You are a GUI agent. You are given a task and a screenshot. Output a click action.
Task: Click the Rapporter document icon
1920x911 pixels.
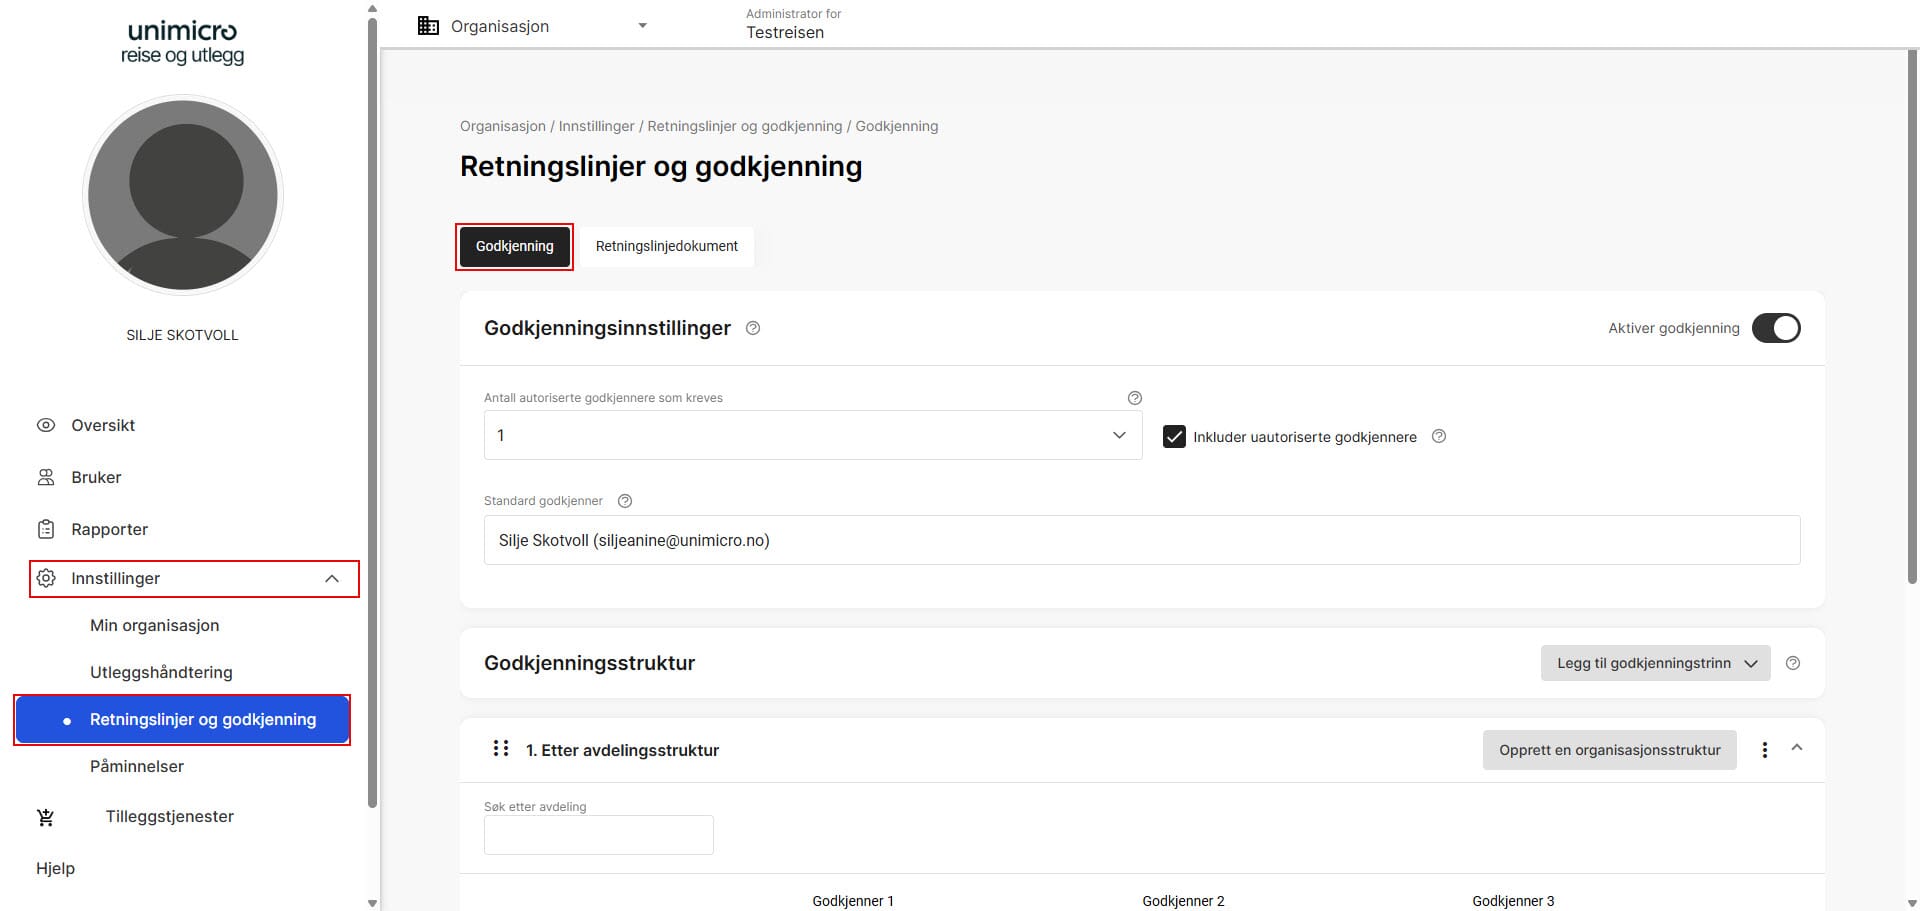pyautogui.click(x=46, y=529)
